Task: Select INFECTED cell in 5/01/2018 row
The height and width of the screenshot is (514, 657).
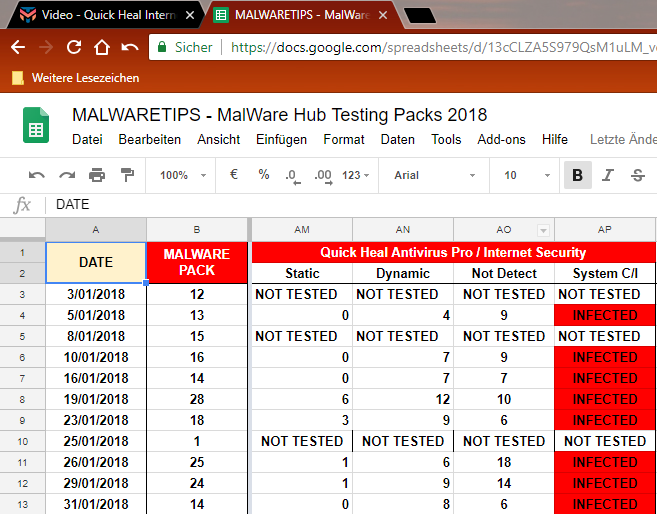Action: pyautogui.click(x=605, y=315)
